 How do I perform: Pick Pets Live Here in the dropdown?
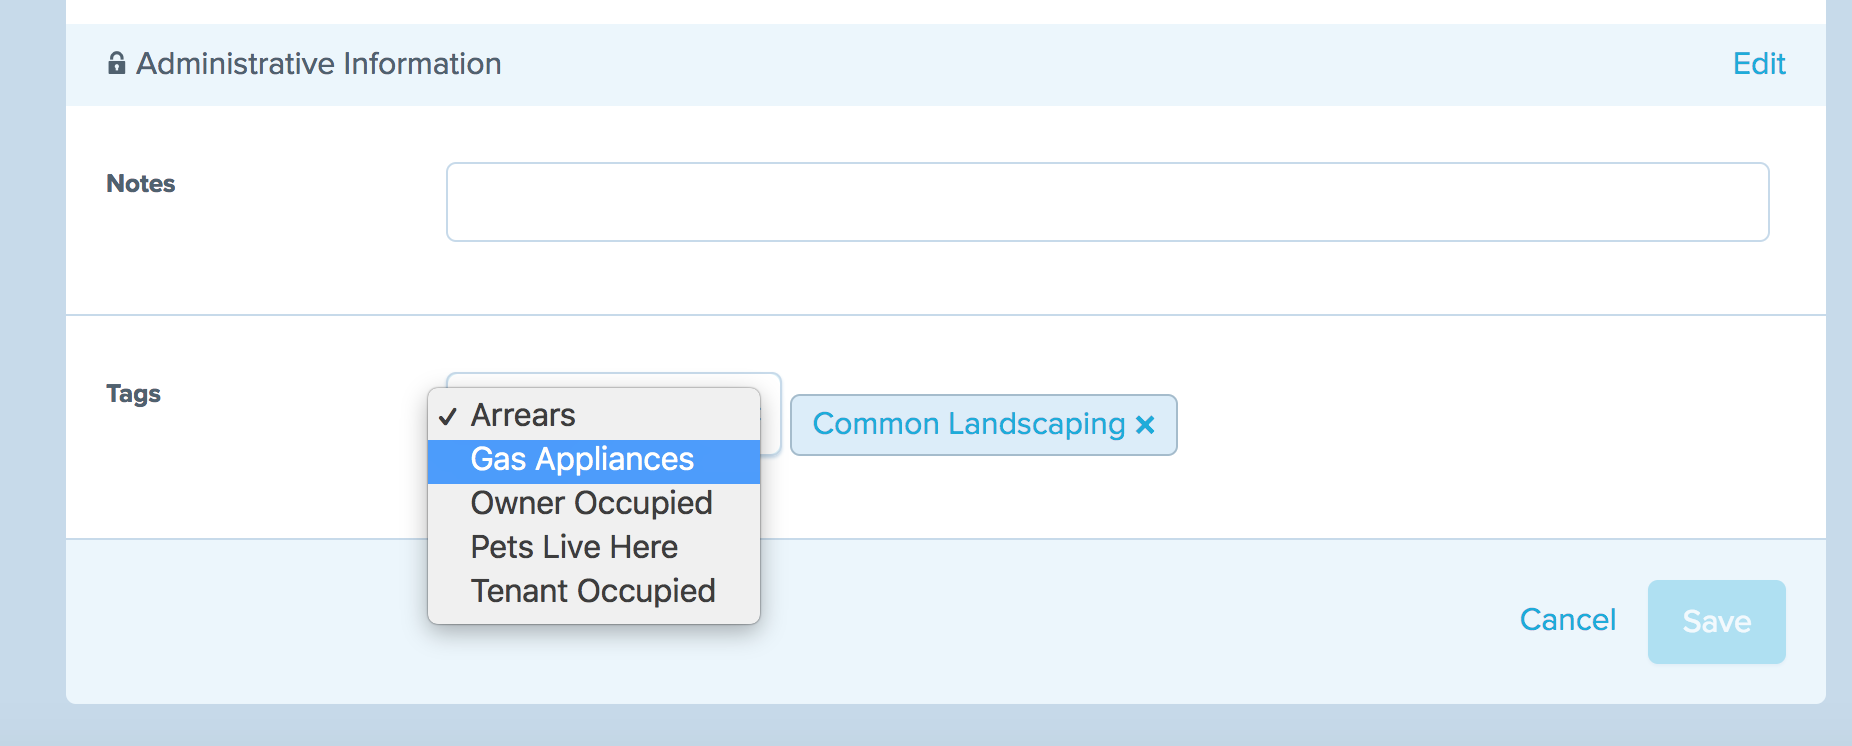pyautogui.click(x=594, y=547)
